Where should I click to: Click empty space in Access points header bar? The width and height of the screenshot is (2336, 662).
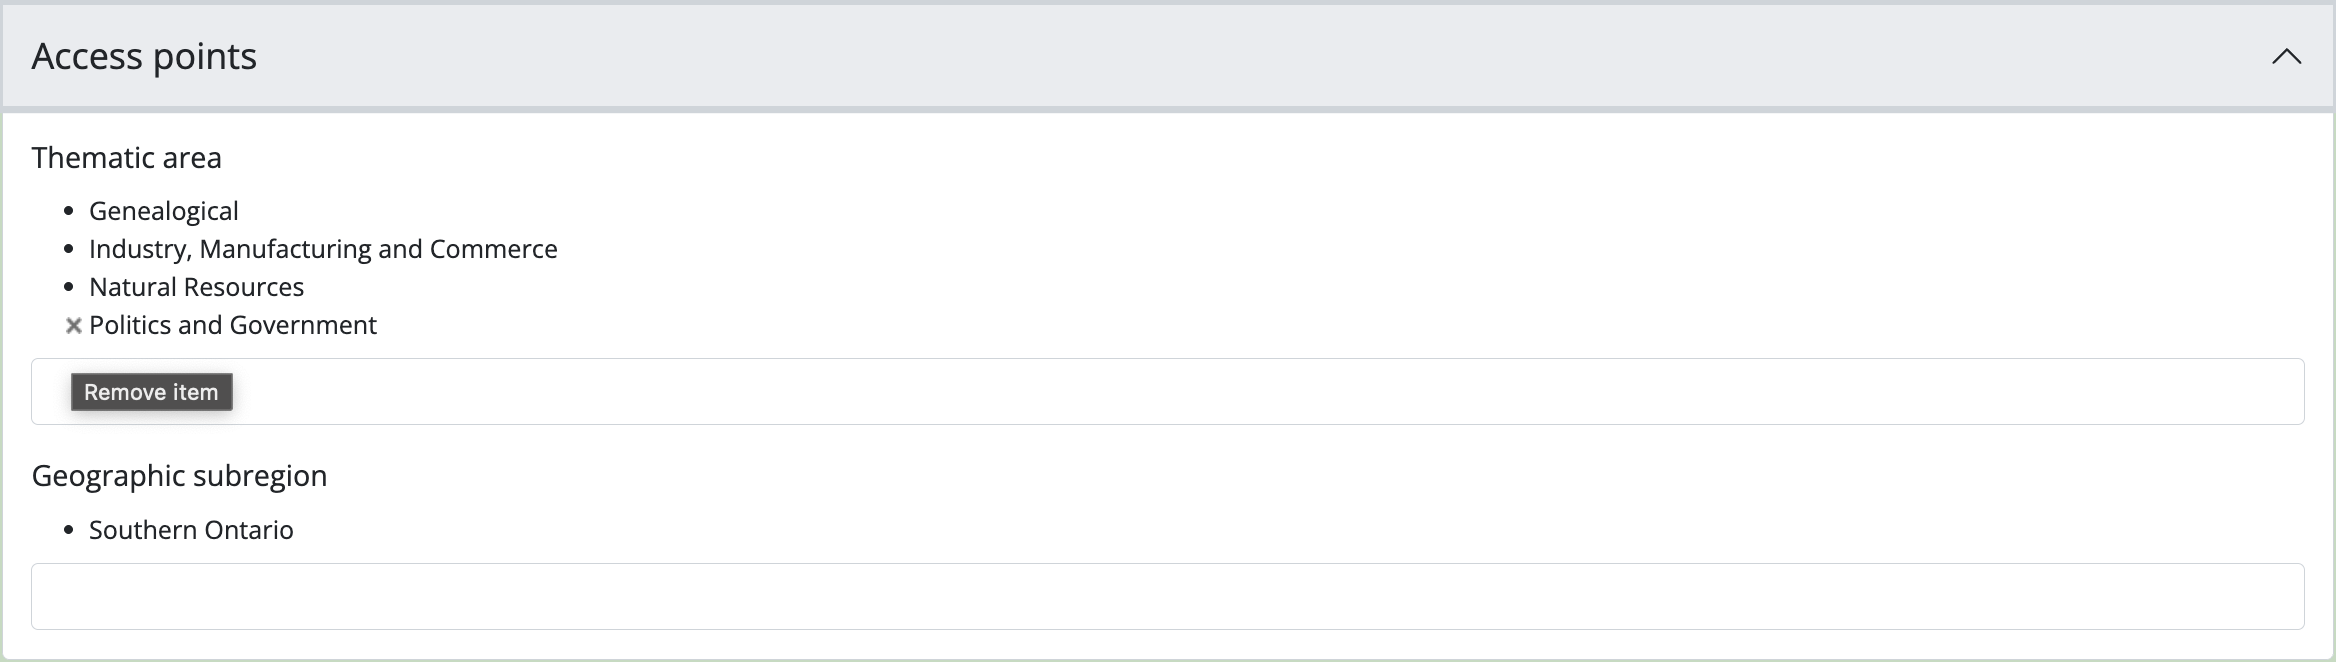click(1200, 57)
